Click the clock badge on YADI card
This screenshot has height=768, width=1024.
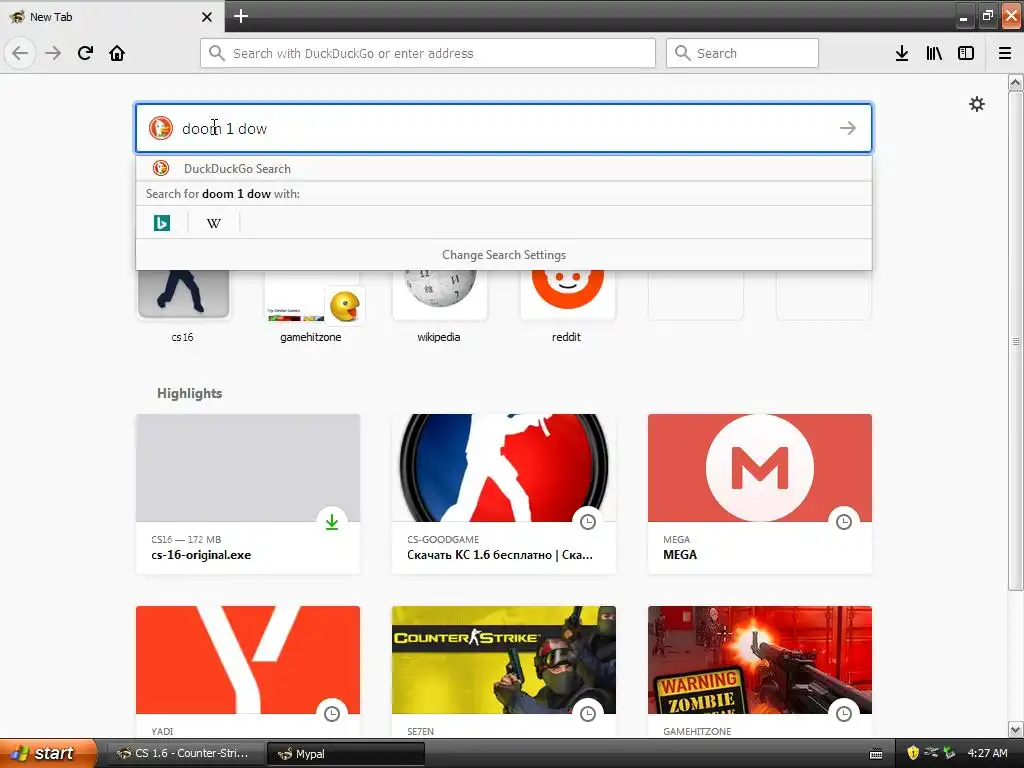click(x=332, y=714)
